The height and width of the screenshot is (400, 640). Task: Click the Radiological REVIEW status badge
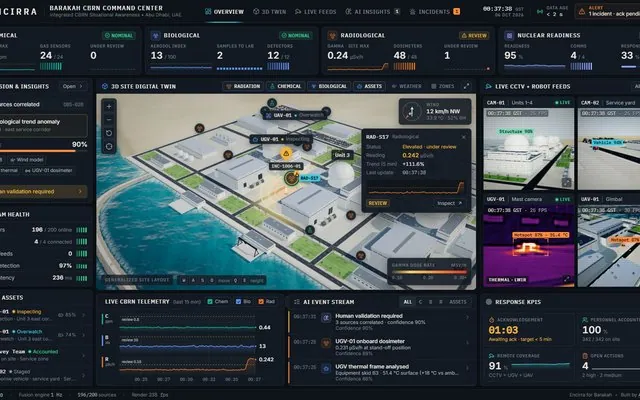474,36
